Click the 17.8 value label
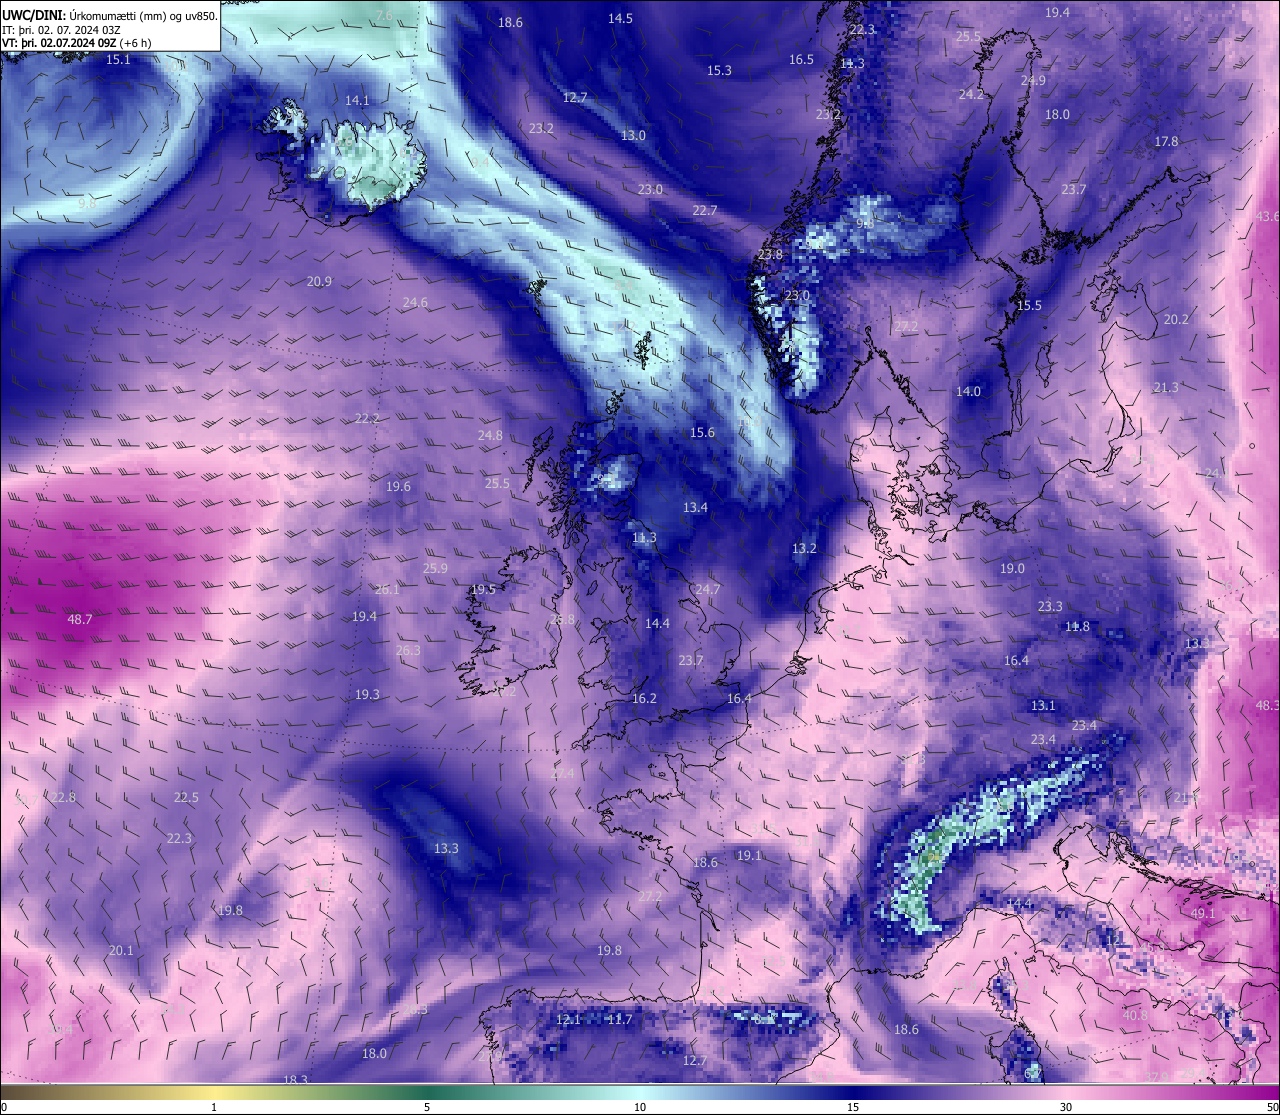The width and height of the screenshot is (1280, 1115). tap(1166, 141)
